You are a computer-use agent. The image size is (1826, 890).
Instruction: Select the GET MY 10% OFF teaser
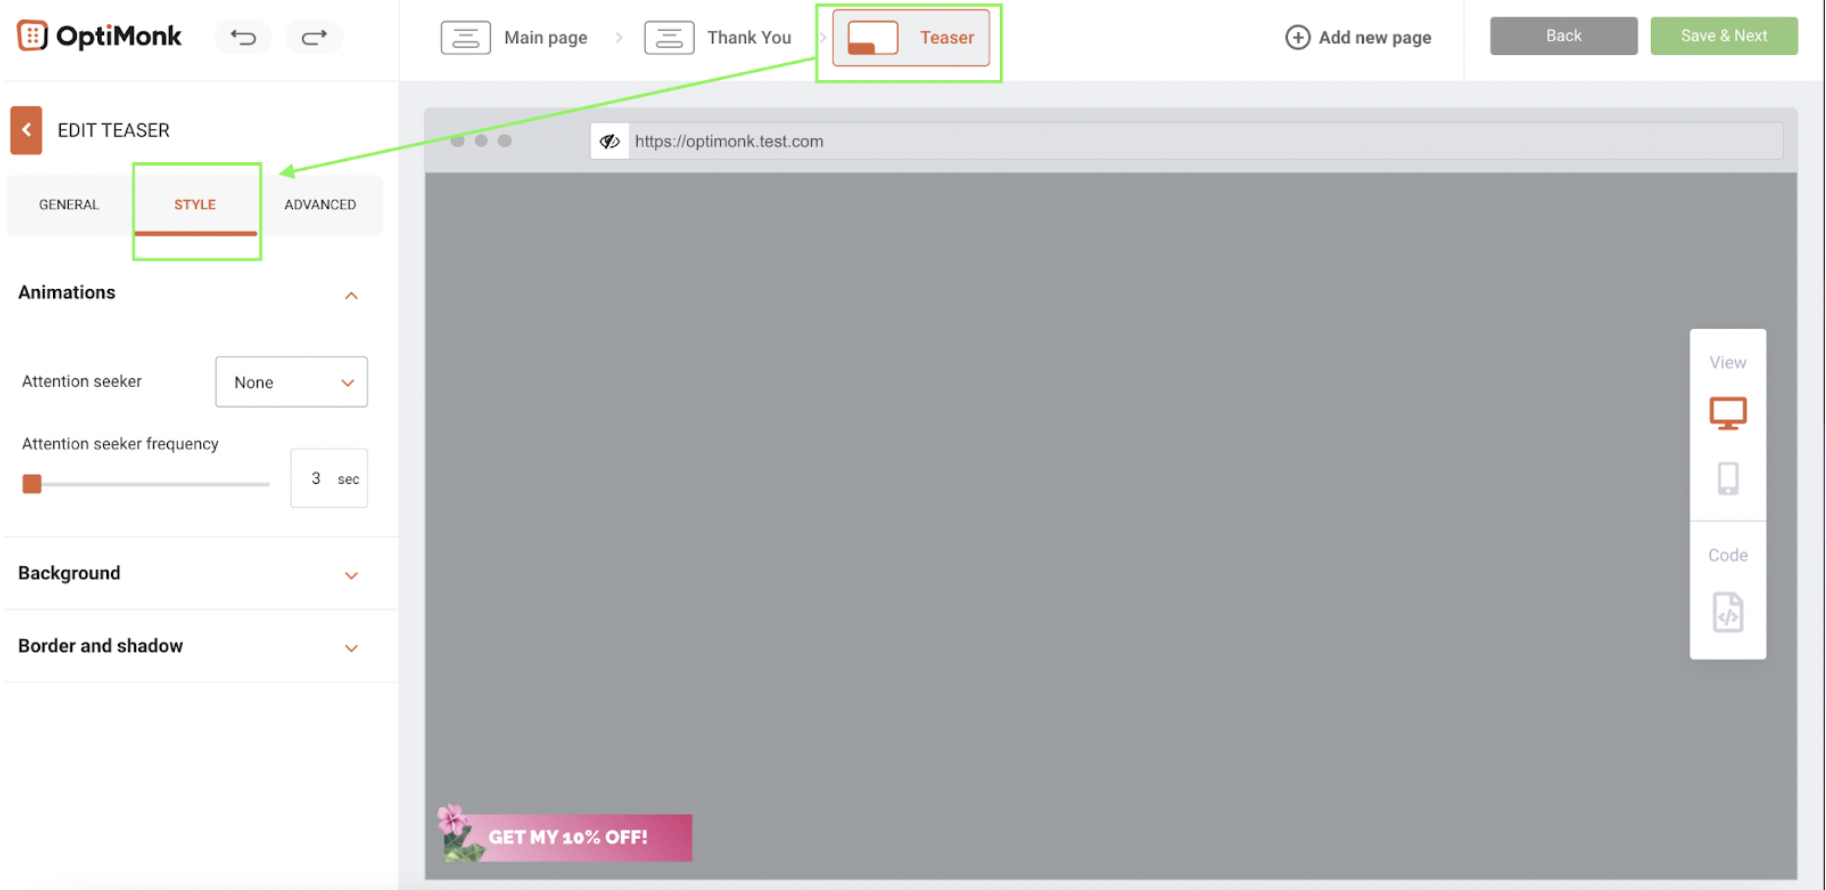pos(565,836)
